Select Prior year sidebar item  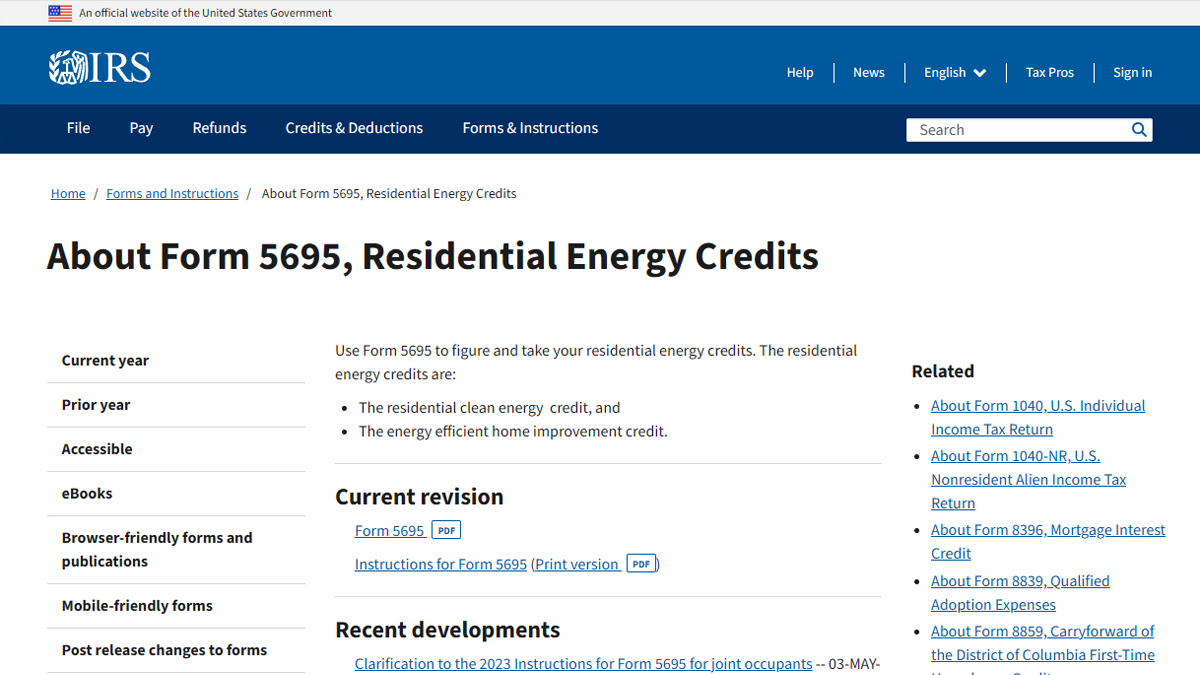(x=176, y=405)
